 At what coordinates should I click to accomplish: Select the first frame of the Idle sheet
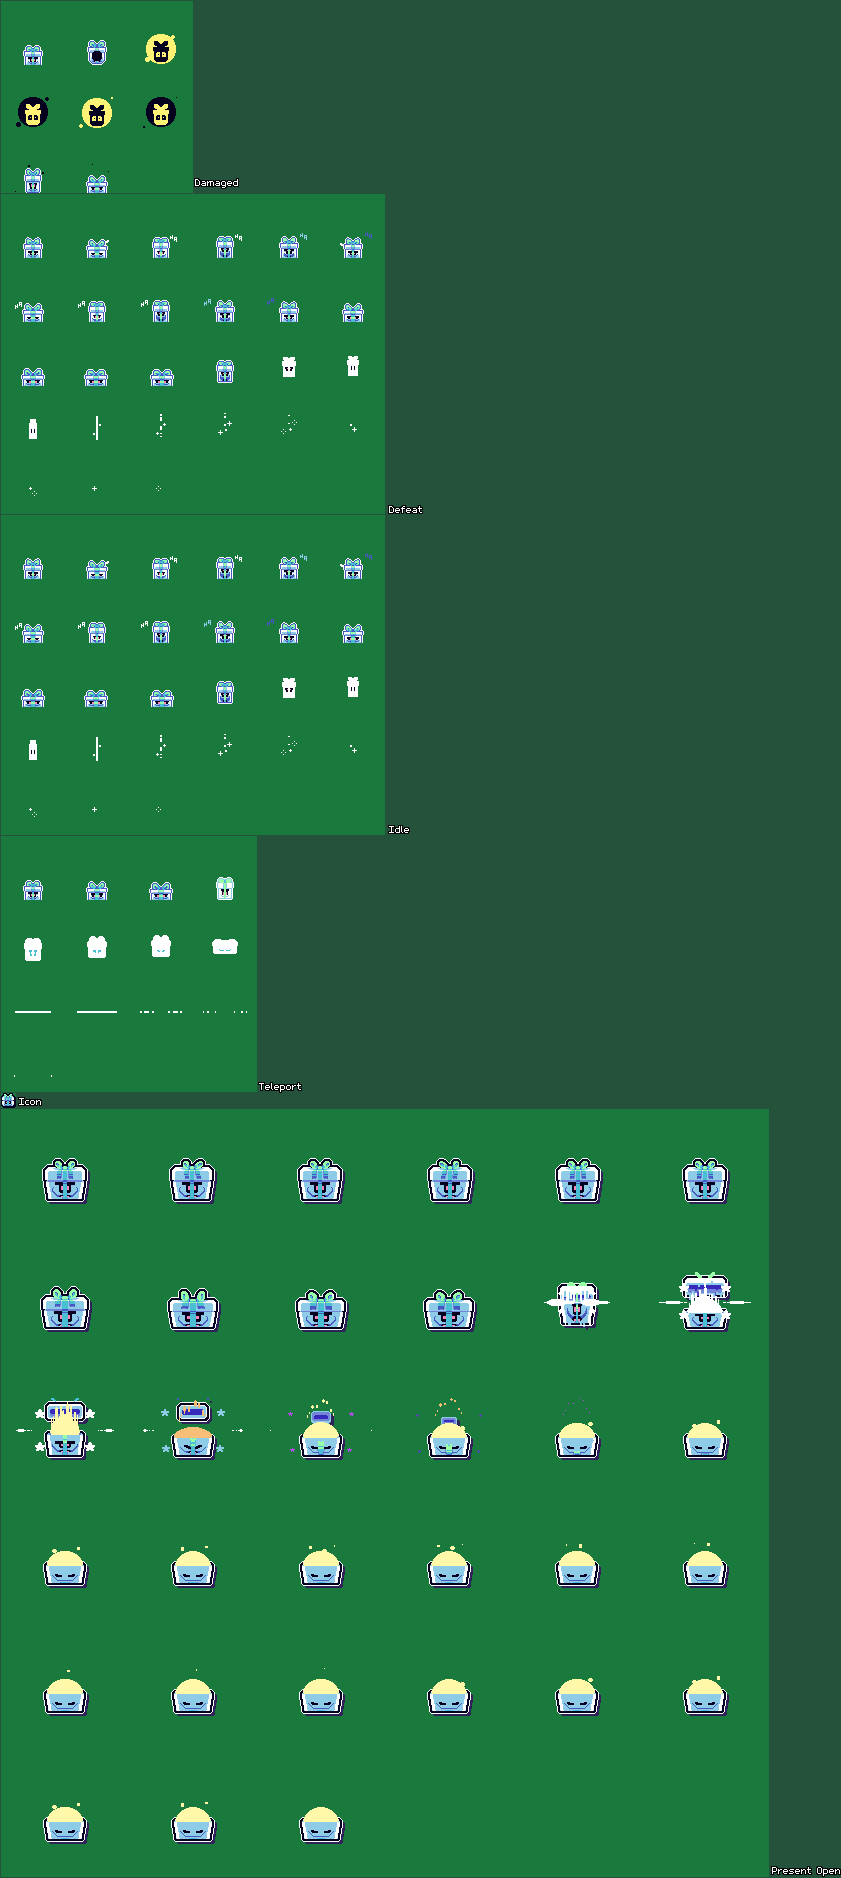click(33, 568)
